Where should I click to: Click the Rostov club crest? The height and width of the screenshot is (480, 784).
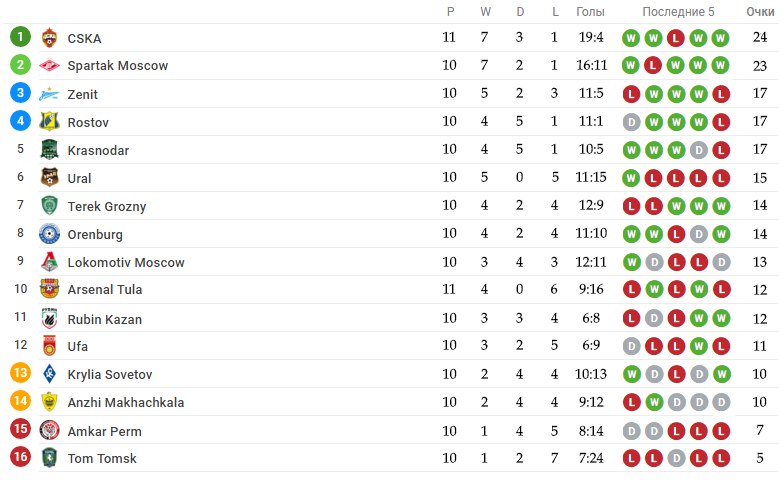tap(49, 122)
